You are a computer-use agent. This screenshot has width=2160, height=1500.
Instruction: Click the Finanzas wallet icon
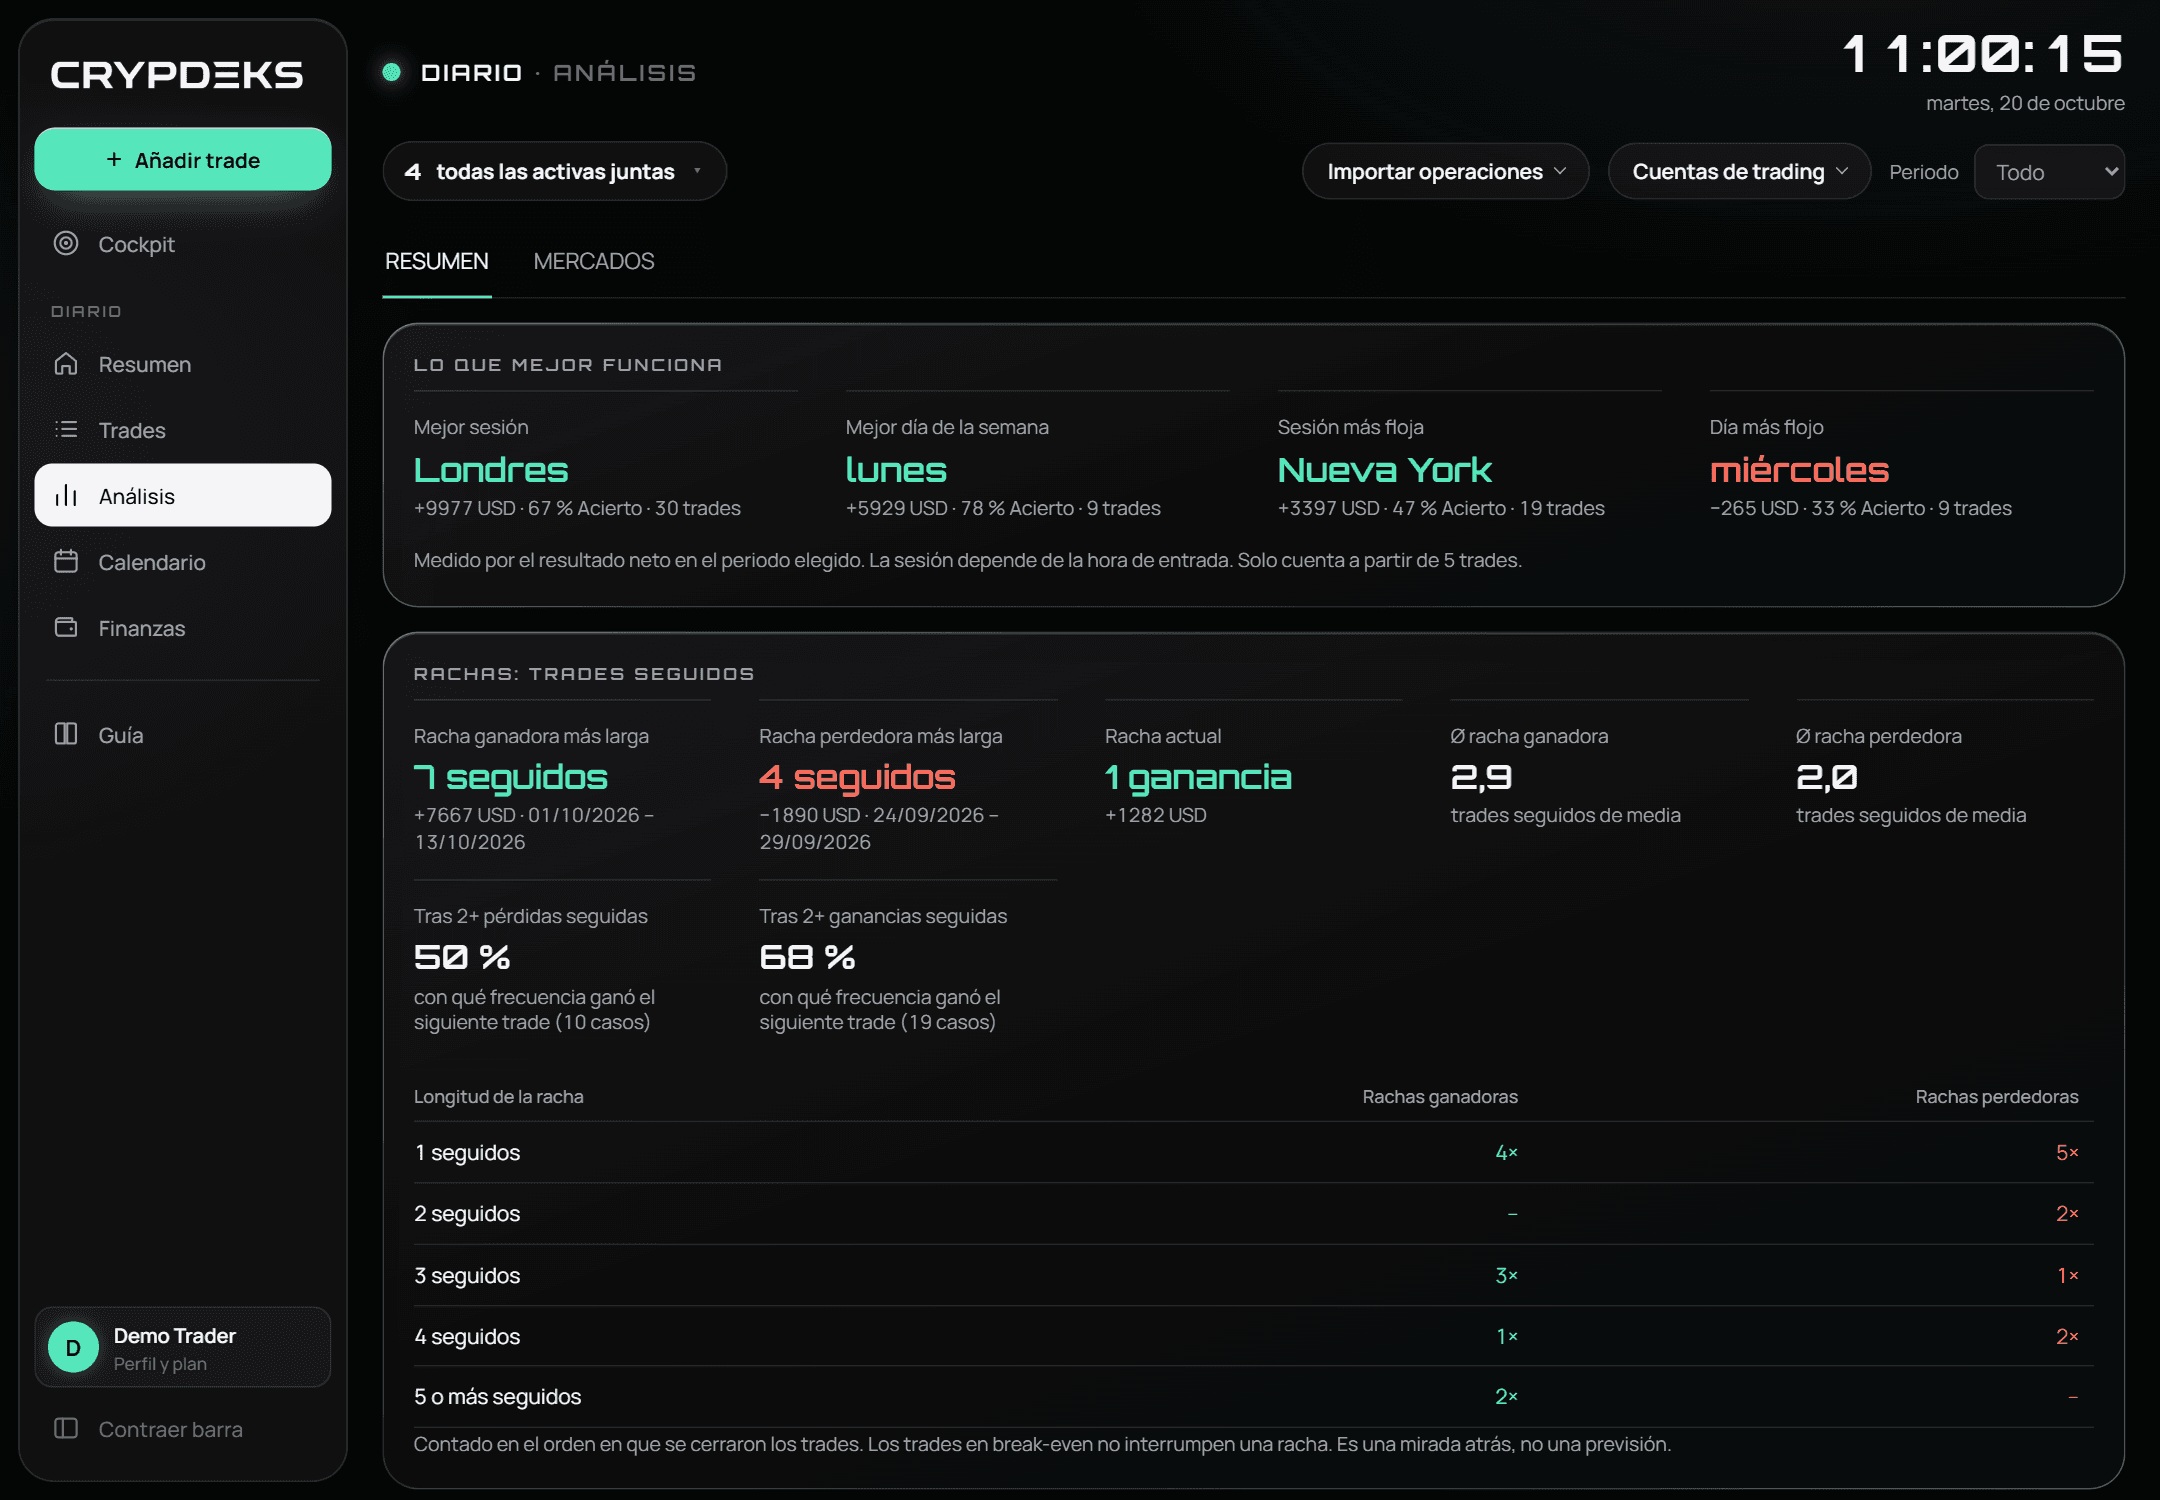point(66,627)
